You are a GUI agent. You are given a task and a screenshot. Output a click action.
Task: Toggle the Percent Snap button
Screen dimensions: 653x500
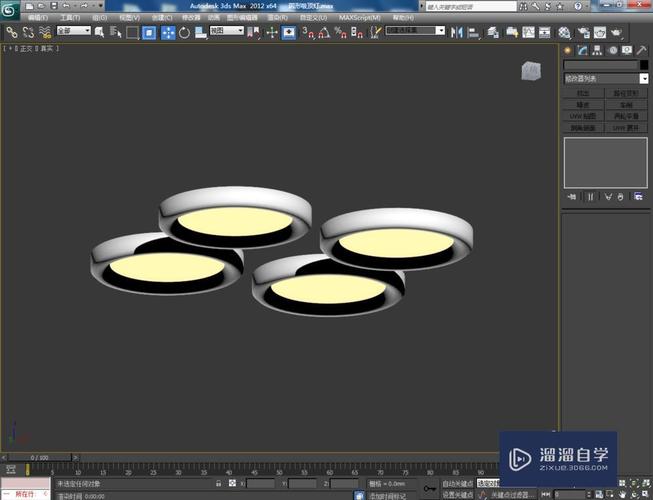[341, 32]
